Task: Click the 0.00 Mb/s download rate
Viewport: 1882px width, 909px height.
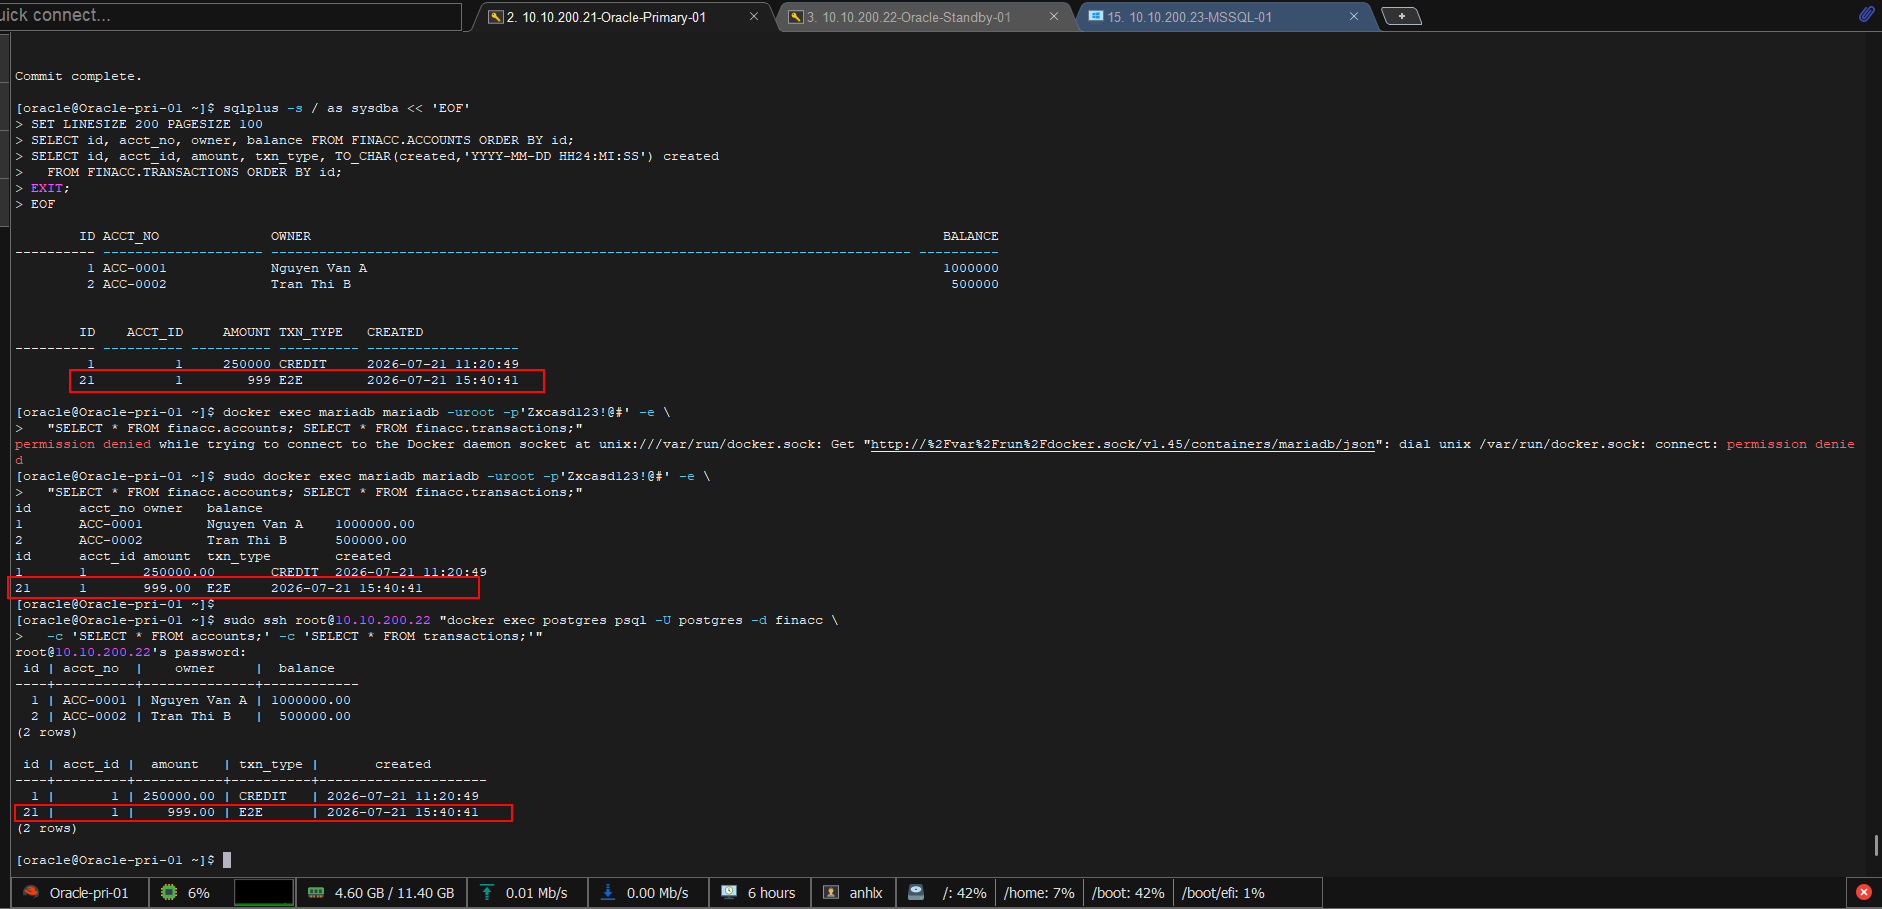Action: pyautogui.click(x=657, y=893)
